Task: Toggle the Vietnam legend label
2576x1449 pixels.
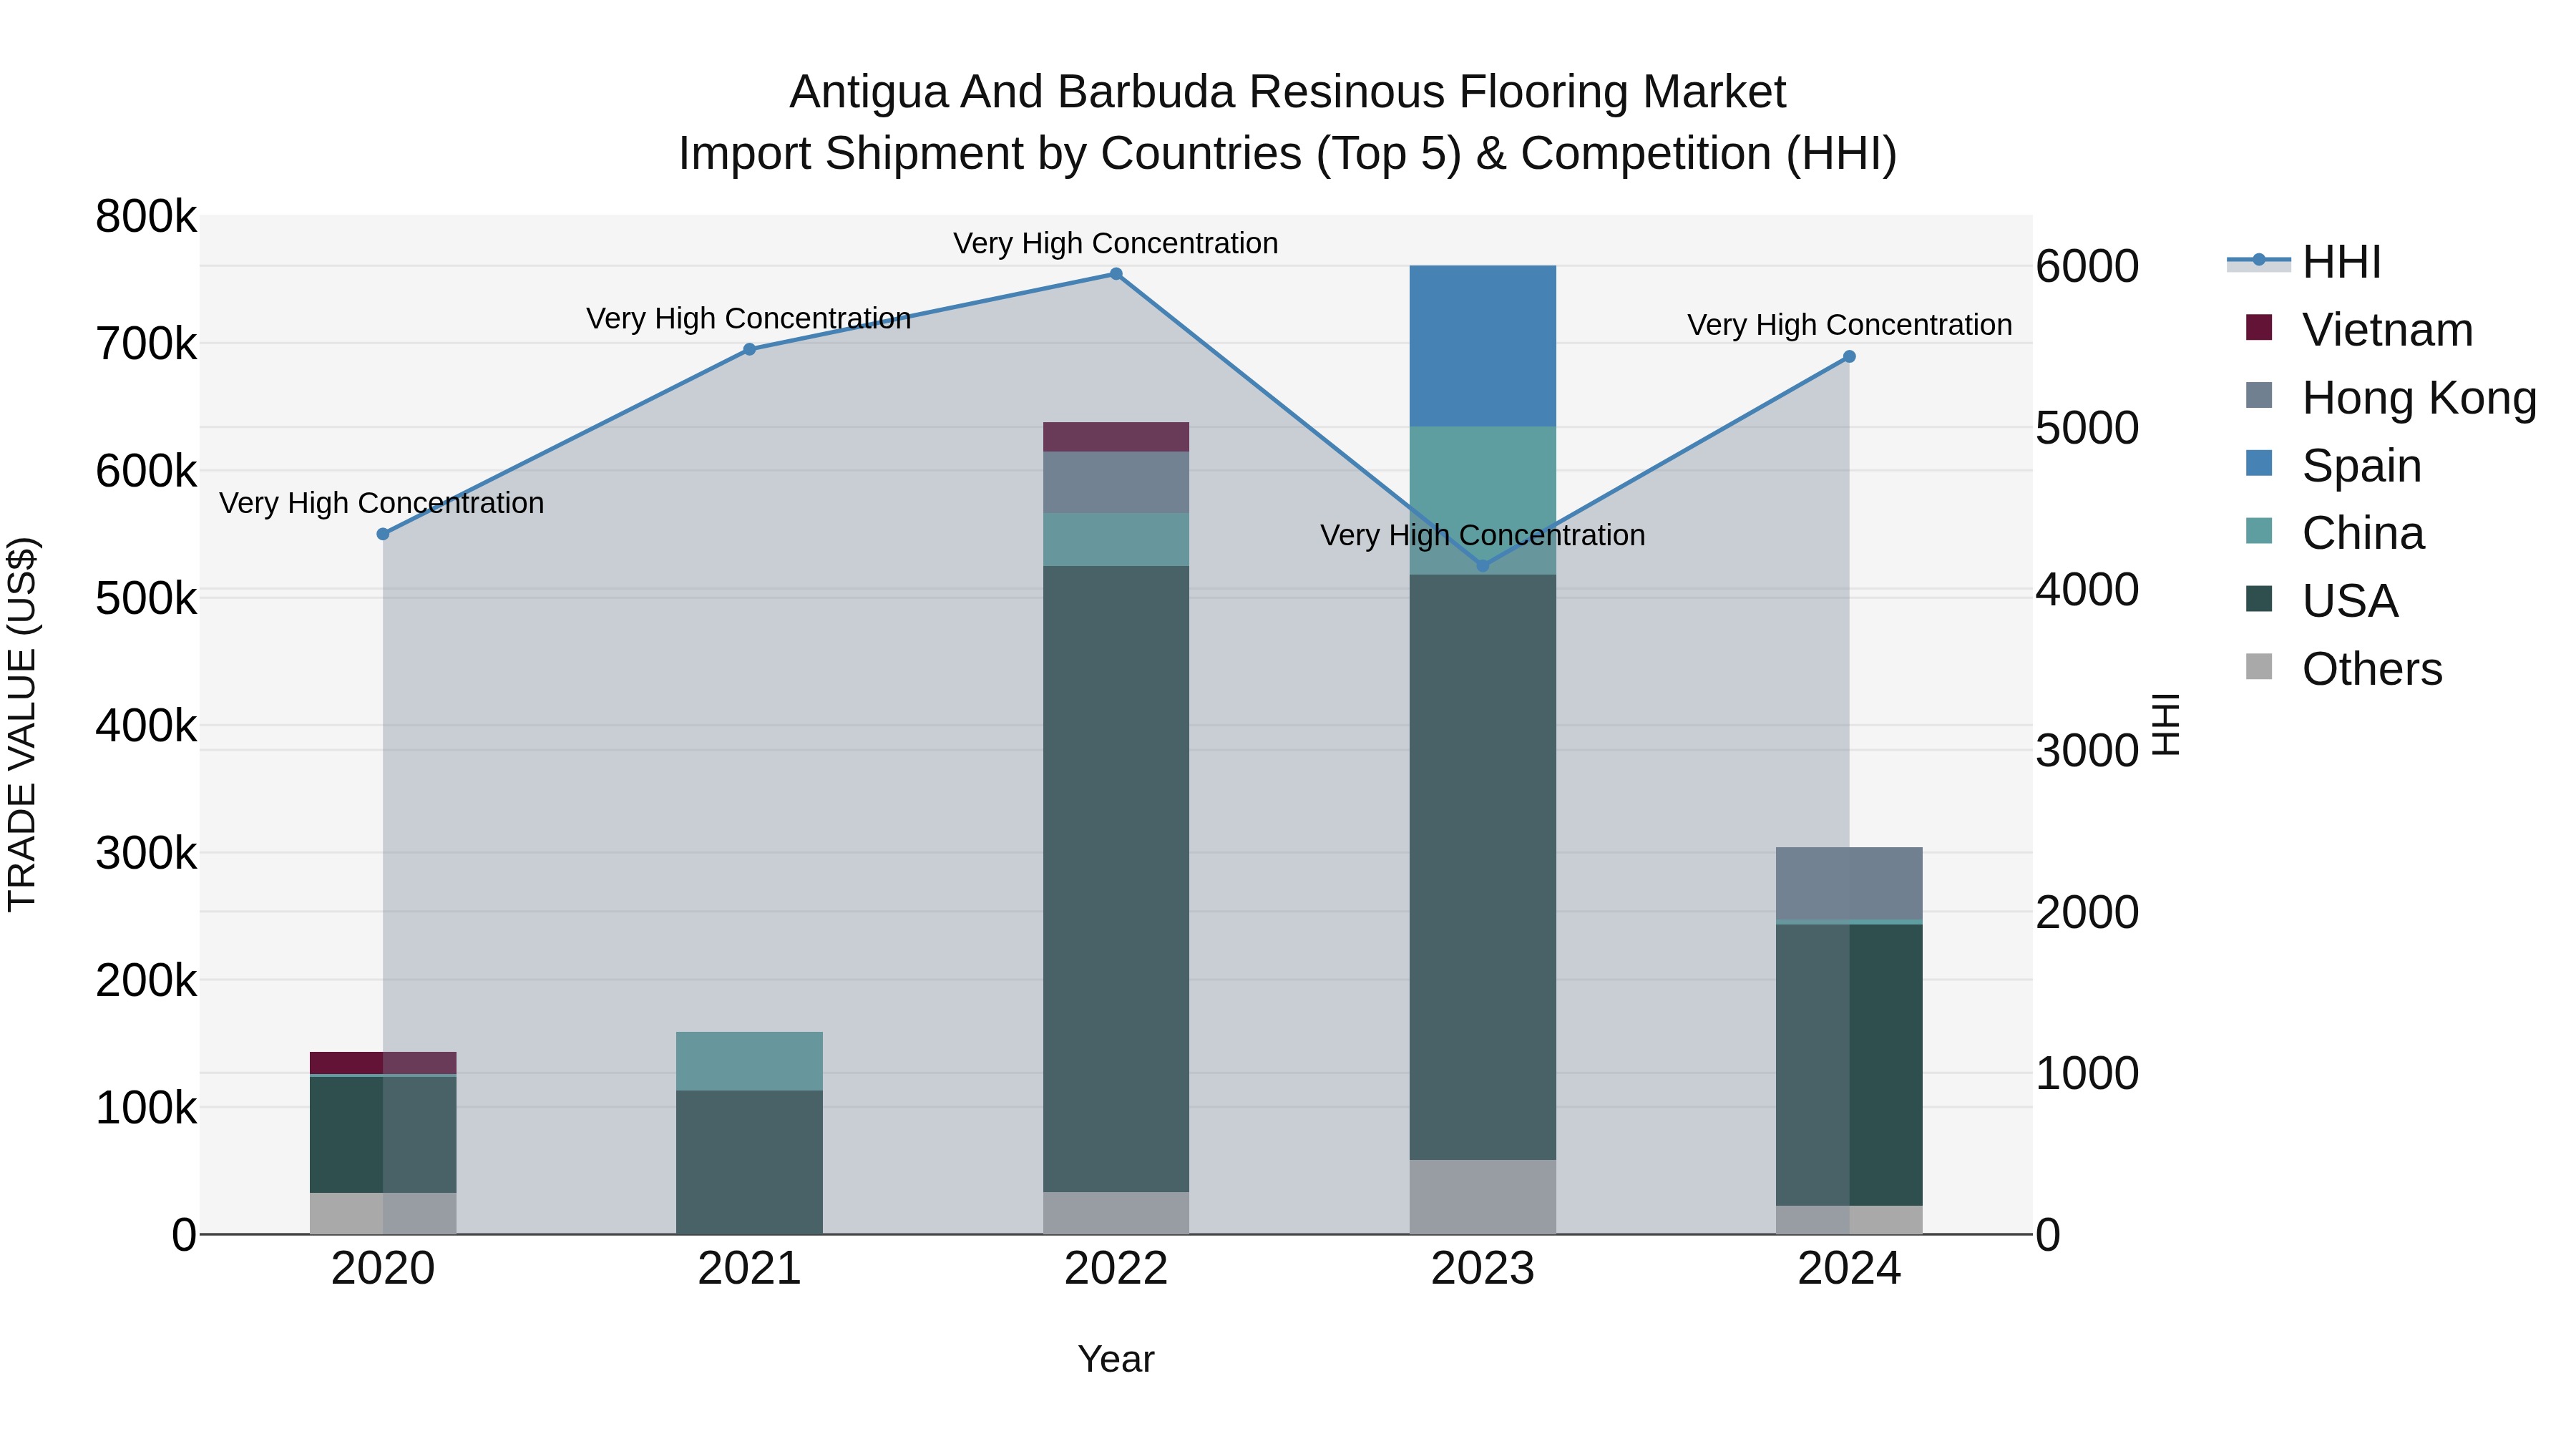Action: coord(2387,330)
